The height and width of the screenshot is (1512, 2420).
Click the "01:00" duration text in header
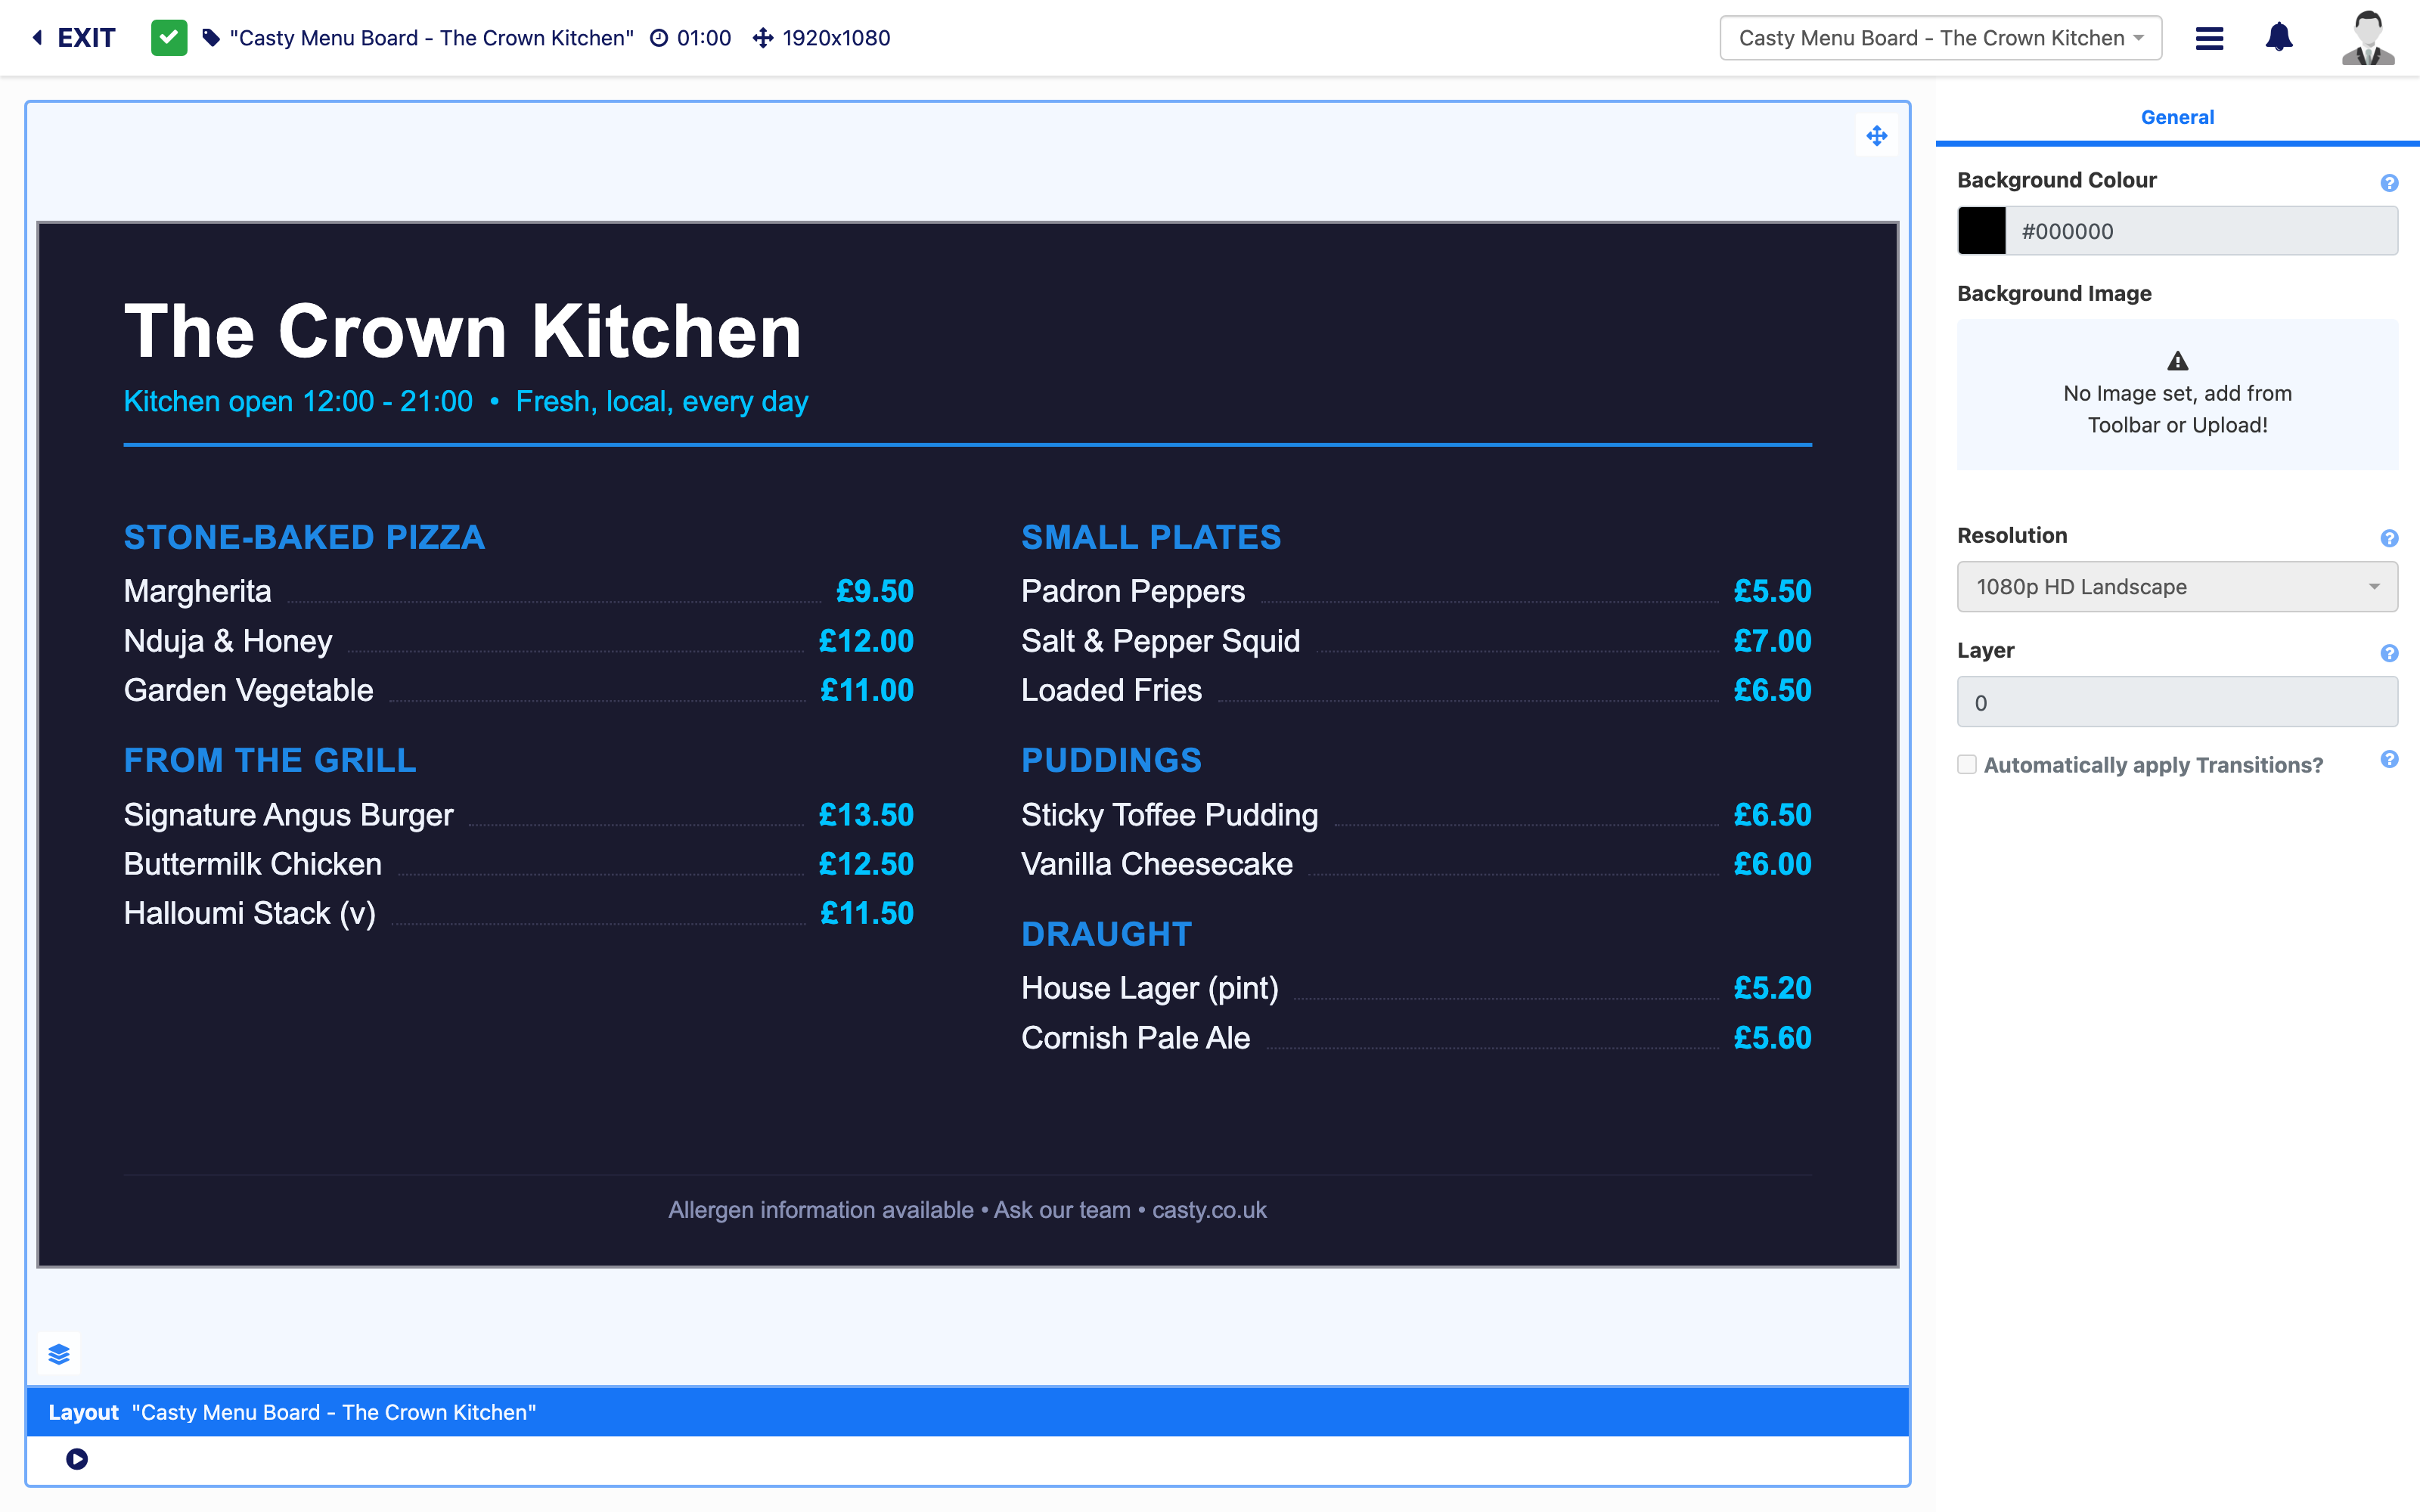(x=704, y=38)
